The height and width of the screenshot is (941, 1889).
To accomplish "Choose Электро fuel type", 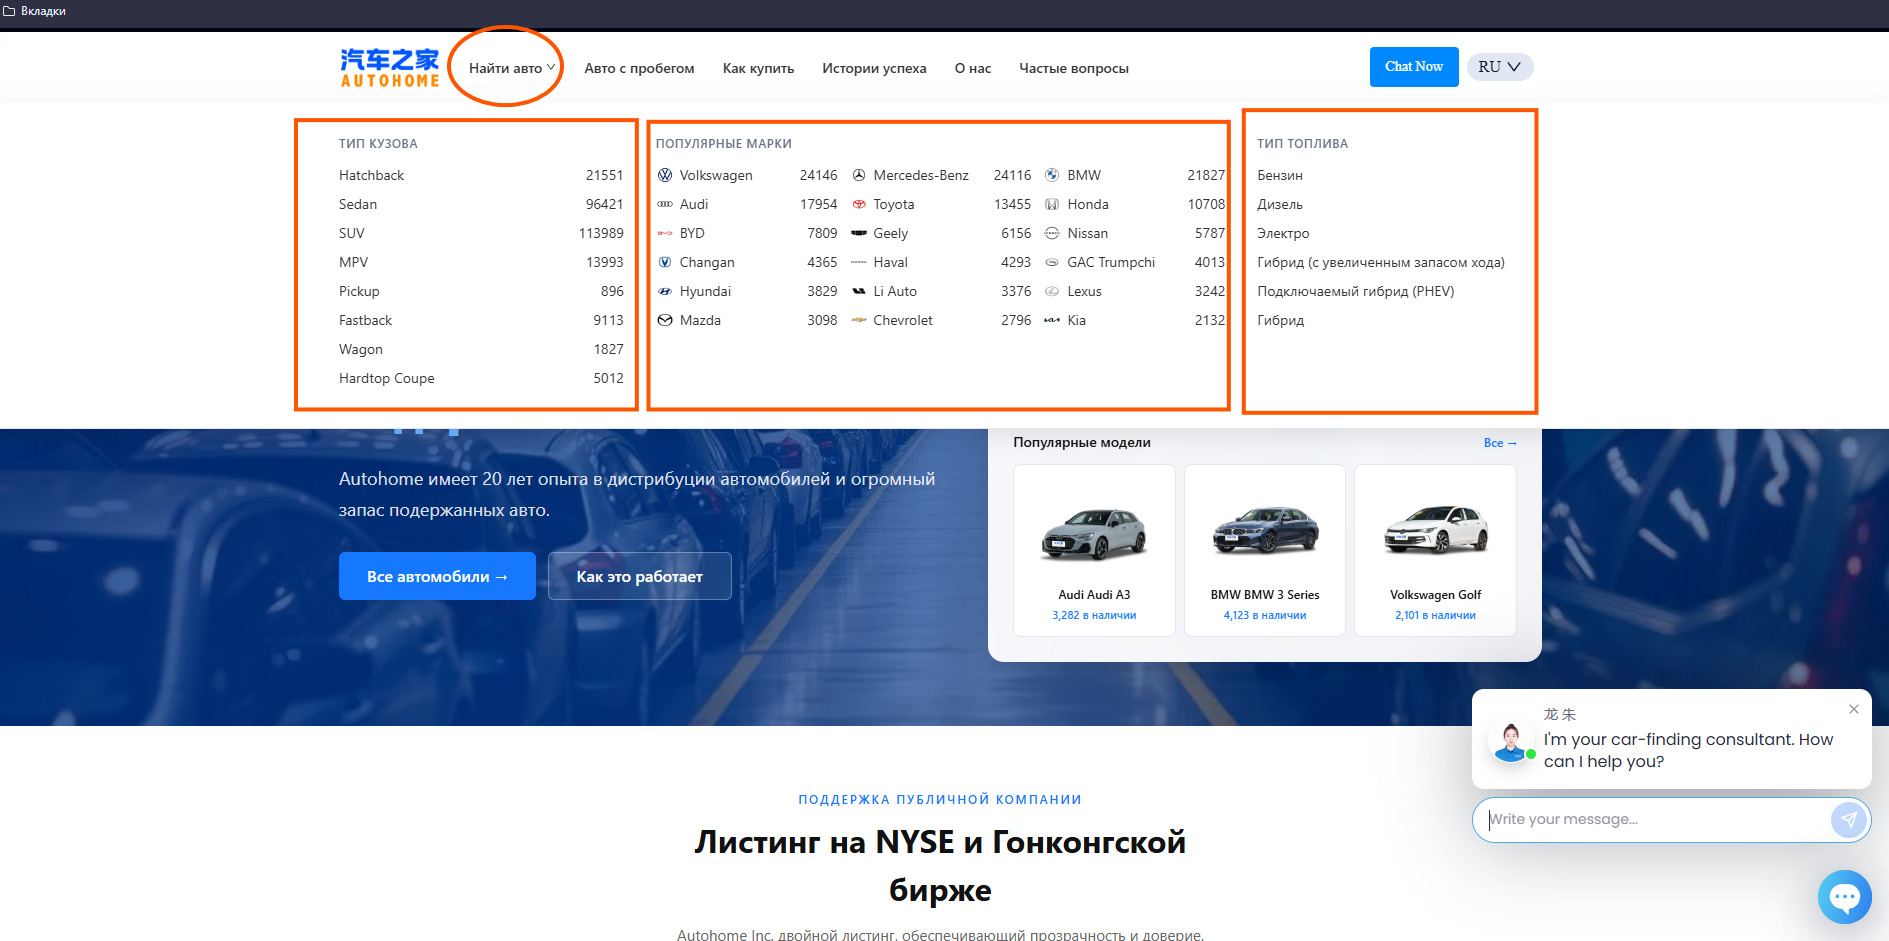I will click(1283, 233).
